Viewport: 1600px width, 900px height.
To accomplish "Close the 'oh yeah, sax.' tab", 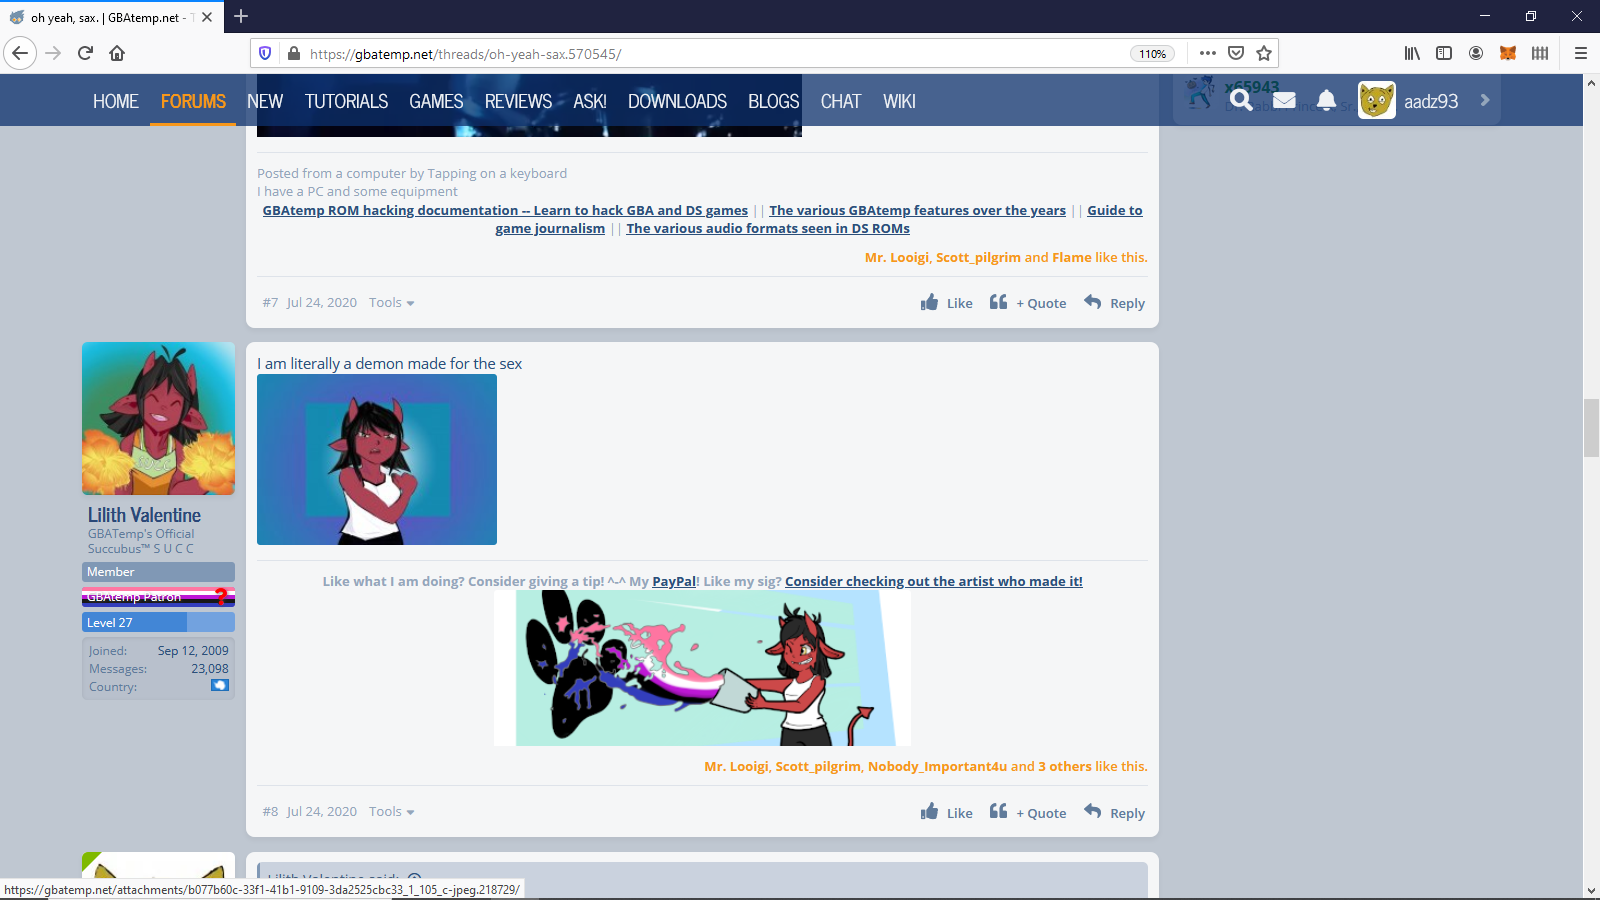I will pos(207,17).
